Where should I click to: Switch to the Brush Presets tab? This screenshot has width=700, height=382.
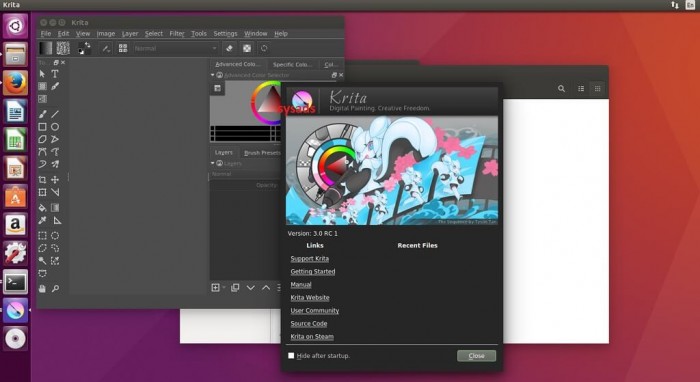point(262,153)
